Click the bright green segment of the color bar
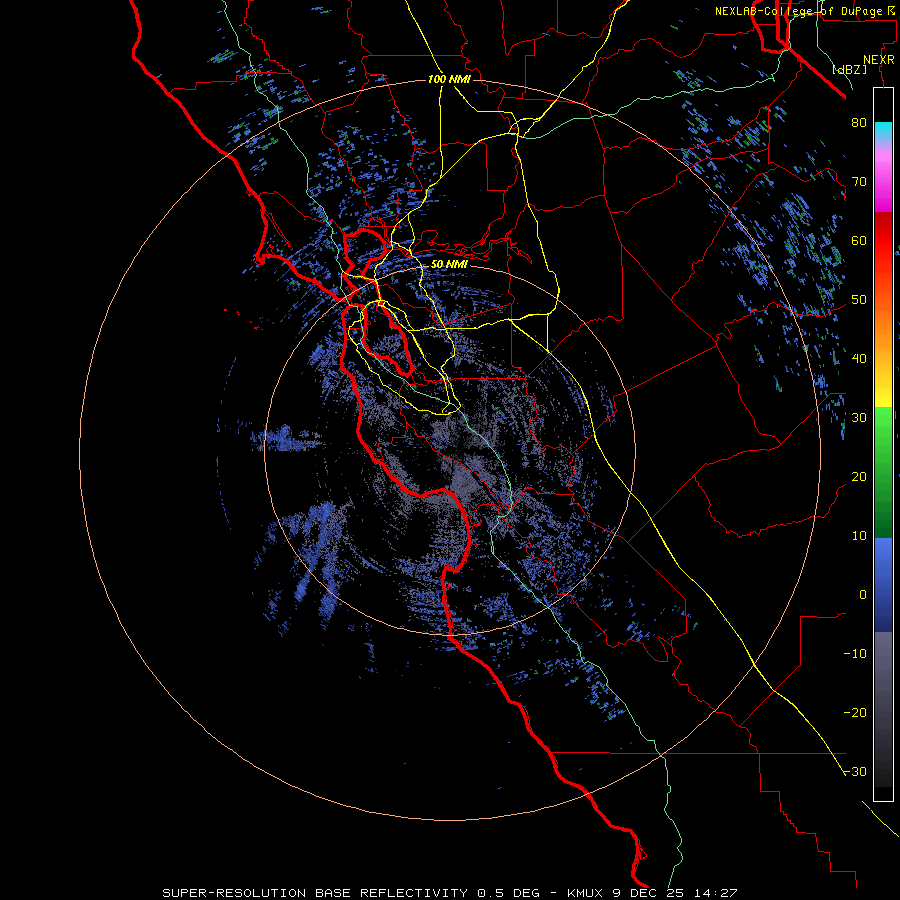900x900 pixels. pyautogui.click(x=883, y=430)
